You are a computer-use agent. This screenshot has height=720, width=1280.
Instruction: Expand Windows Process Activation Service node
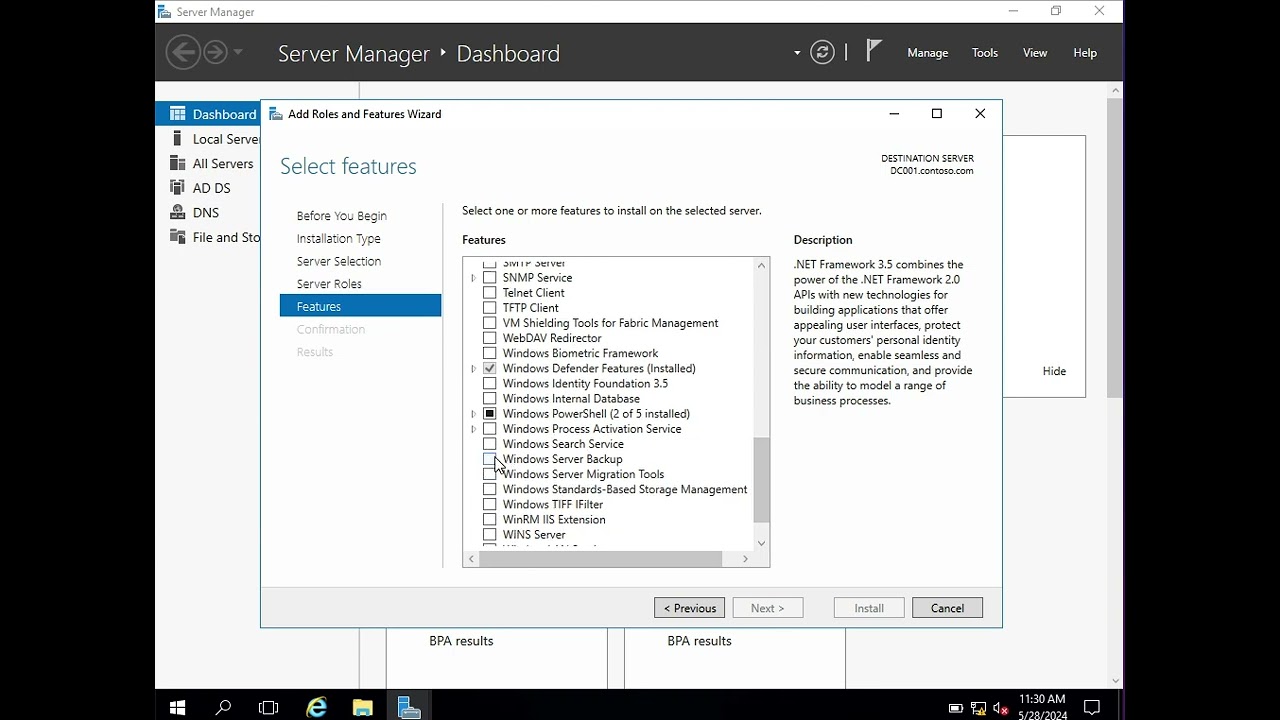(474, 429)
